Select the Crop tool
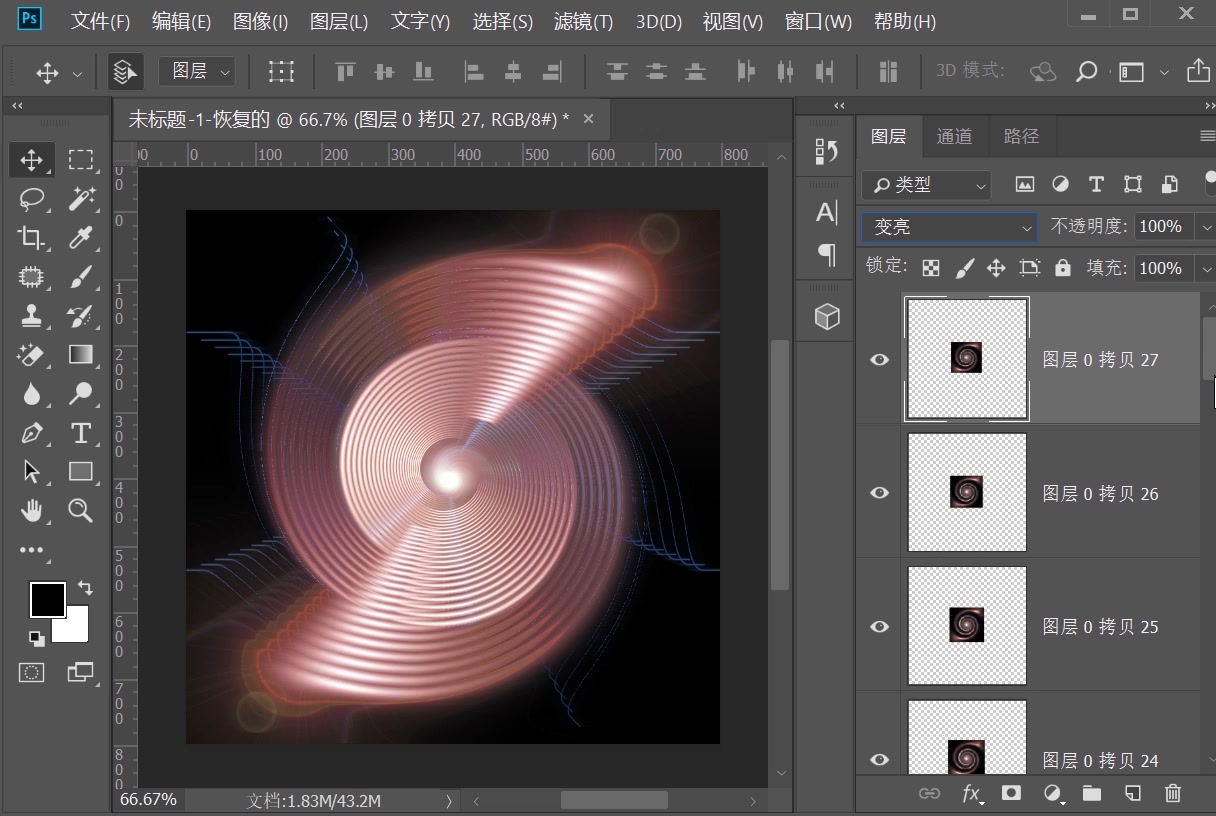 point(32,238)
